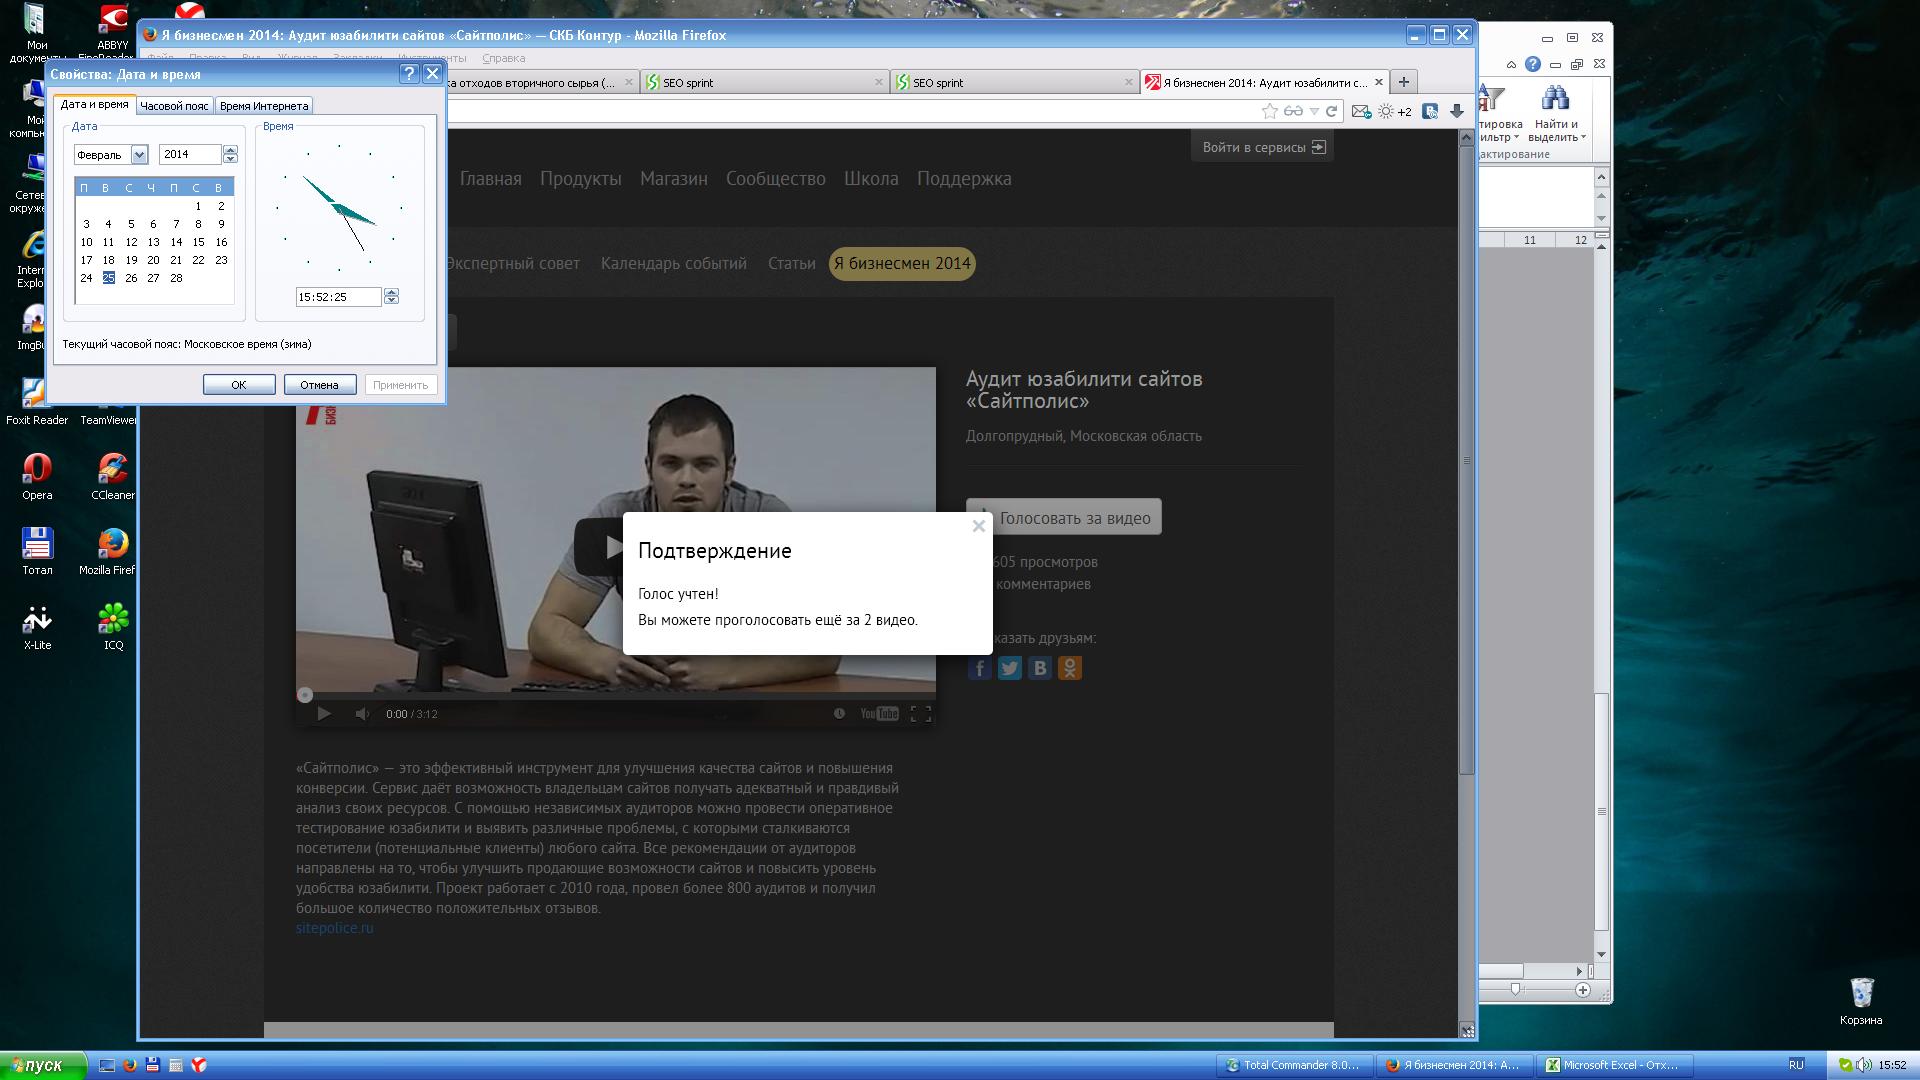Viewport: 1920px width, 1080px height.
Task: Open the VK toolbar icon in Firefox
Action: pos(1430,111)
